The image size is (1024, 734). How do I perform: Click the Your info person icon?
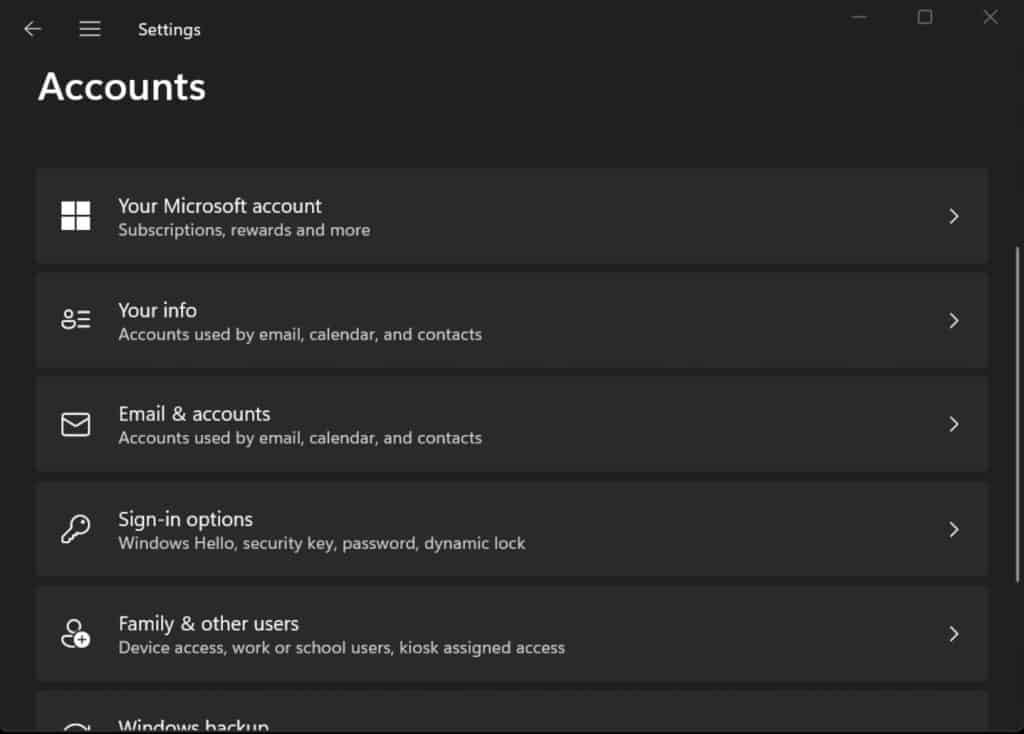coord(75,319)
